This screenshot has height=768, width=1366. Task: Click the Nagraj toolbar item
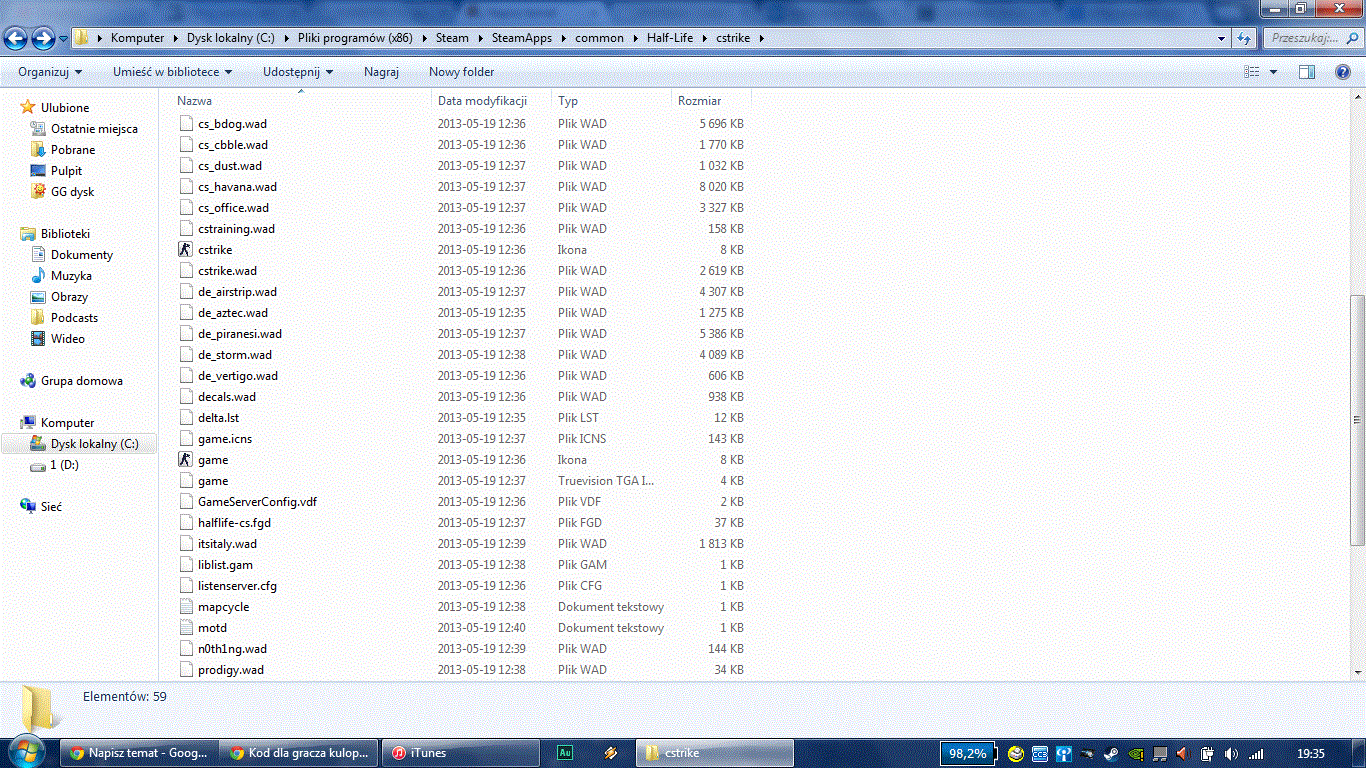[x=381, y=72]
